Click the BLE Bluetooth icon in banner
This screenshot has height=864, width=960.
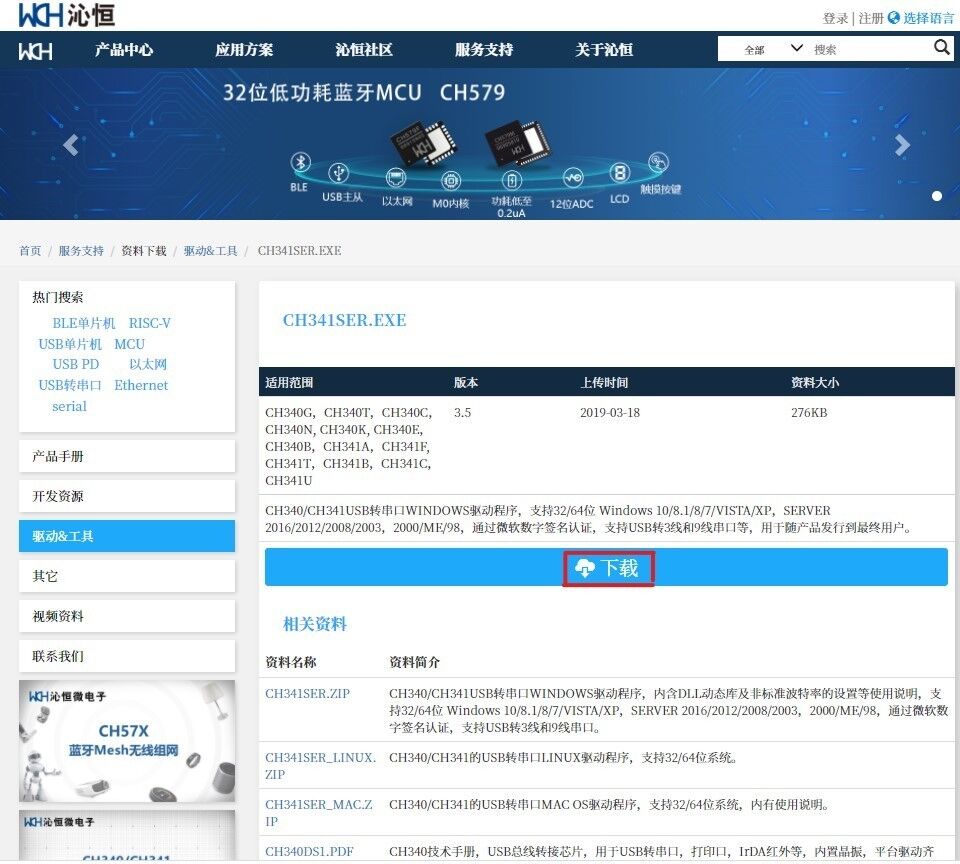click(300, 162)
